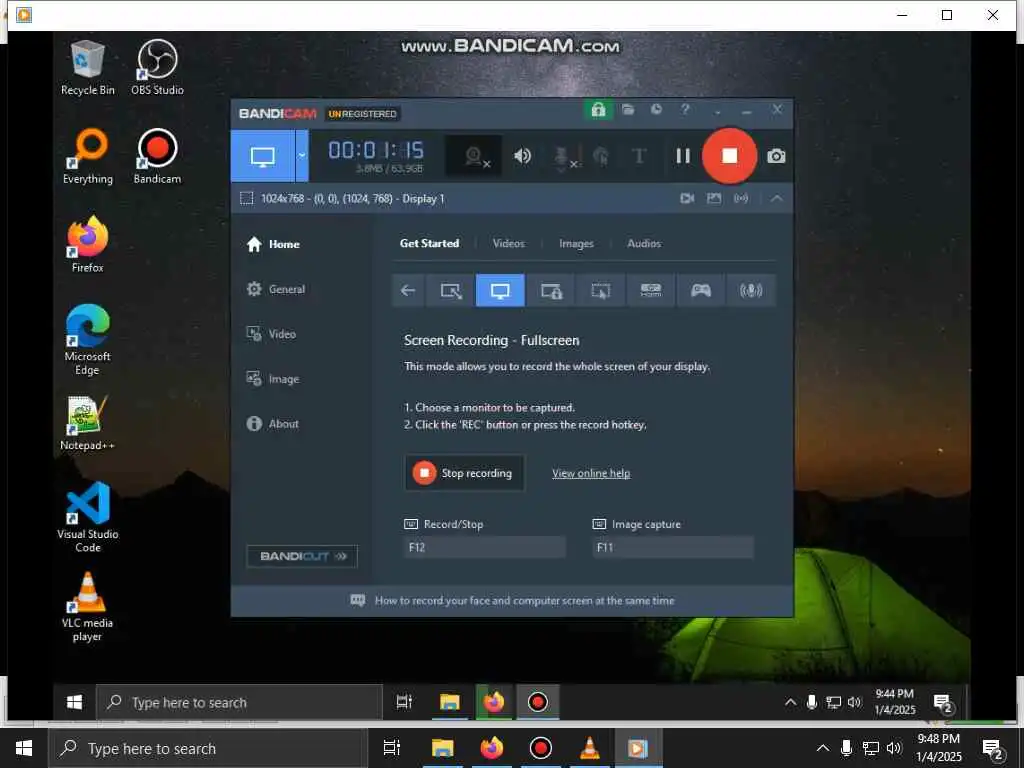Image resolution: width=1024 pixels, height=768 pixels.
Task: Switch to the Audios tab
Action: tap(644, 243)
